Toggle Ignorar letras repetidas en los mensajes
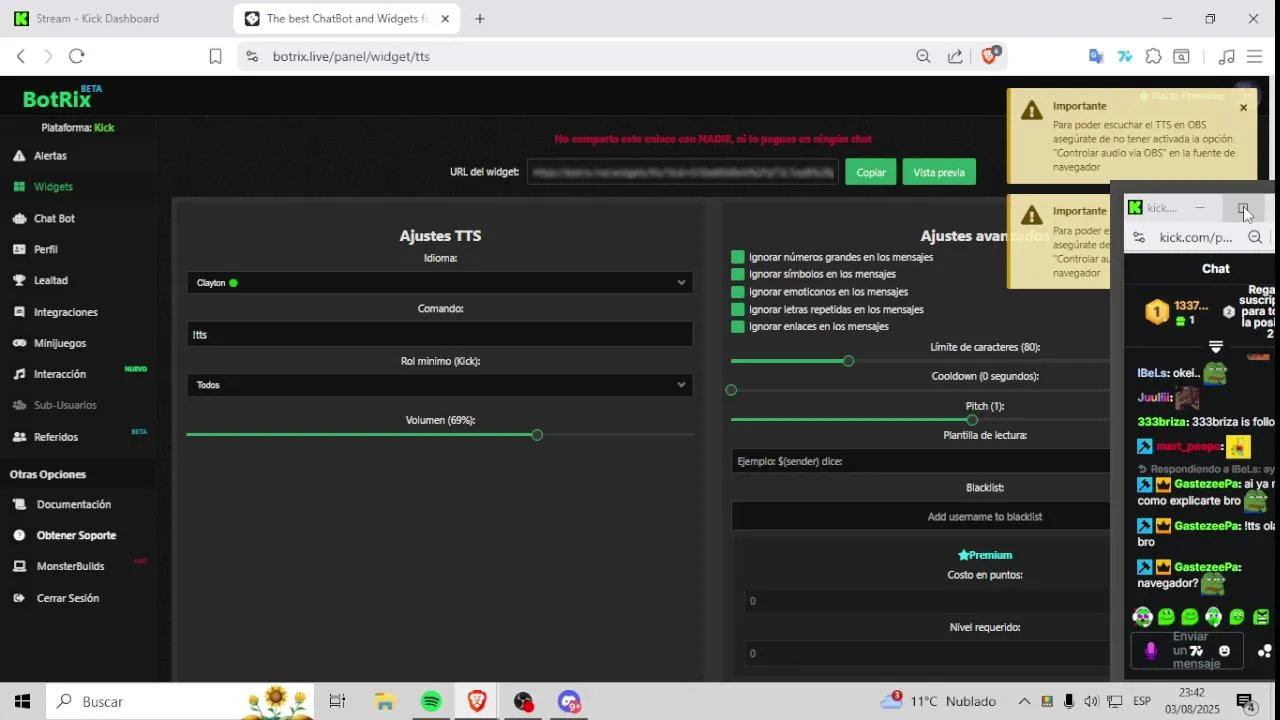The width and height of the screenshot is (1280, 720). (x=738, y=309)
